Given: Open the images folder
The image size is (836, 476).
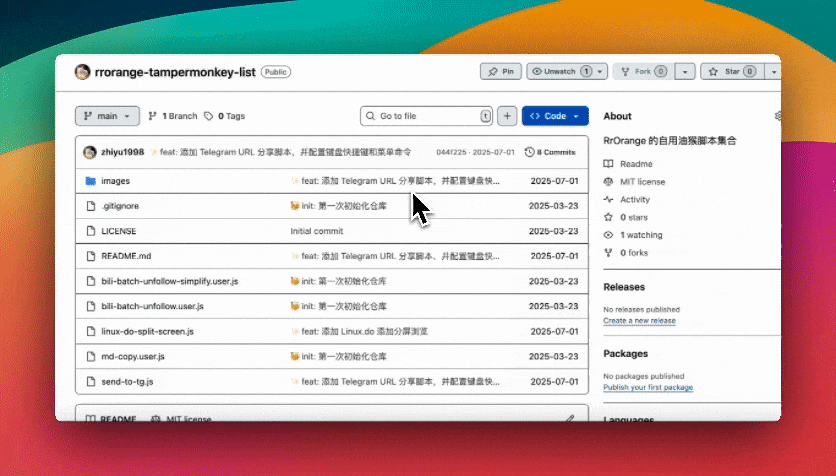Looking at the screenshot, I should coord(116,181).
